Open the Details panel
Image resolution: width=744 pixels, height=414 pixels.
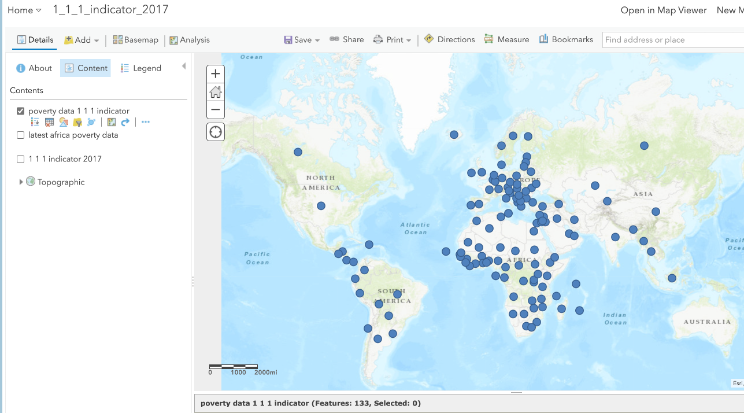(35, 40)
